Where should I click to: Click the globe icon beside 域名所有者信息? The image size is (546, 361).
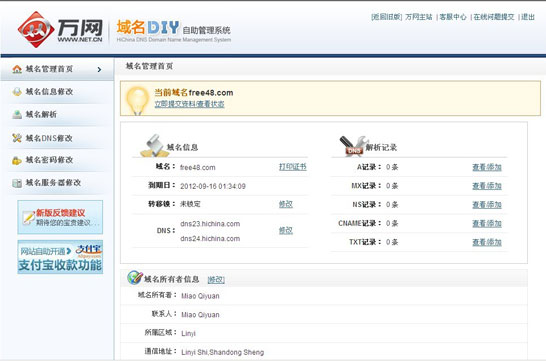[x=135, y=277]
